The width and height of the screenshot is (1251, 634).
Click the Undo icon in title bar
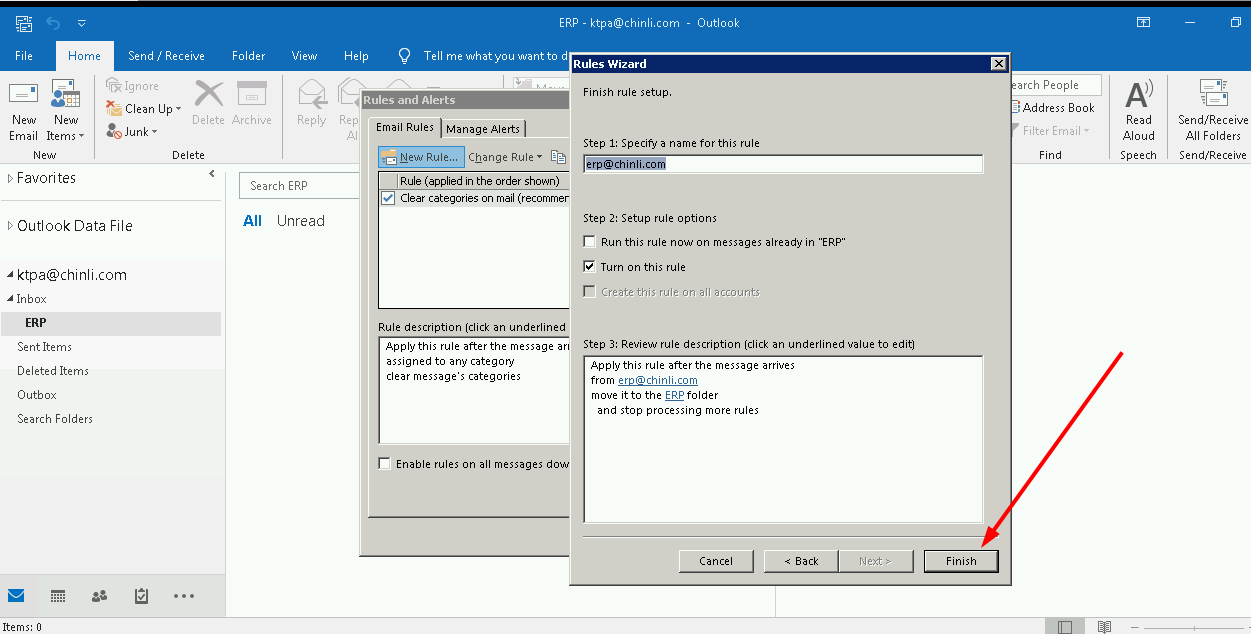(x=53, y=22)
